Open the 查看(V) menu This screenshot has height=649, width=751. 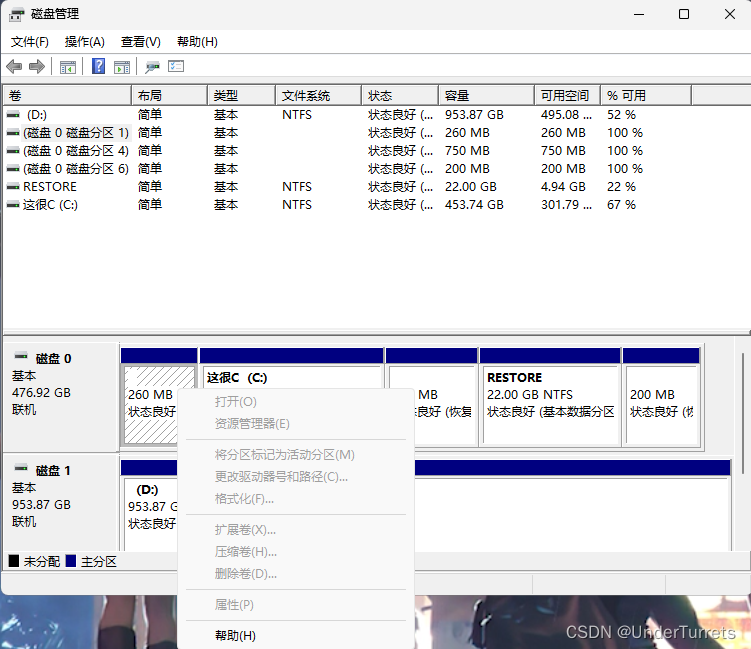tap(140, 42)
